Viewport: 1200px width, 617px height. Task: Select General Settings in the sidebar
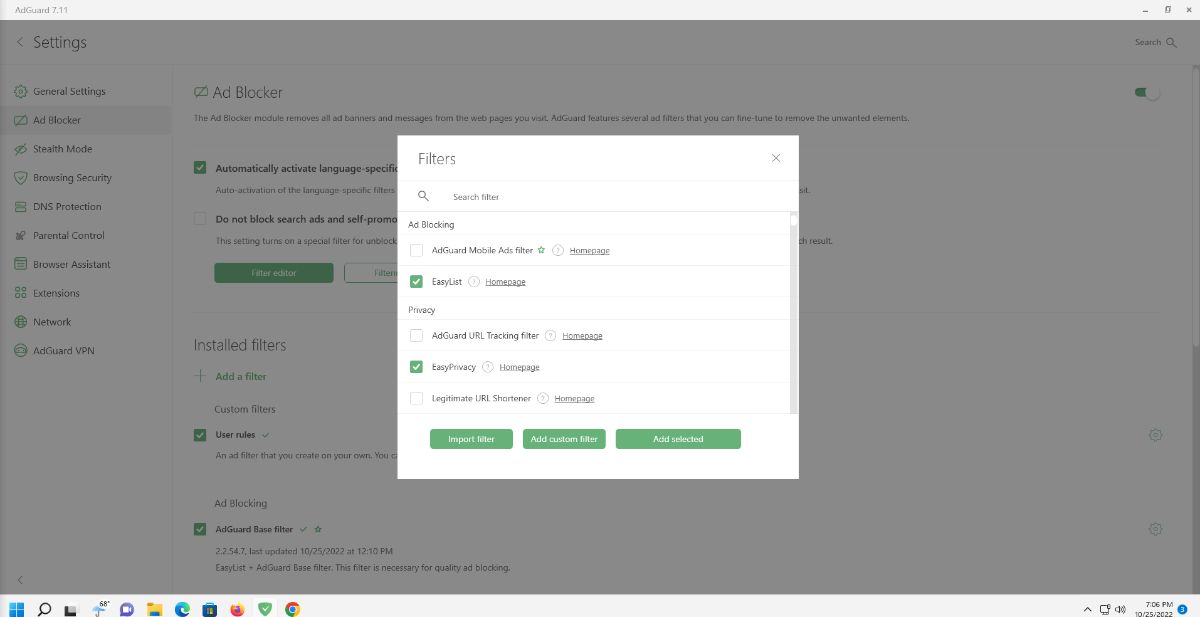70,90
